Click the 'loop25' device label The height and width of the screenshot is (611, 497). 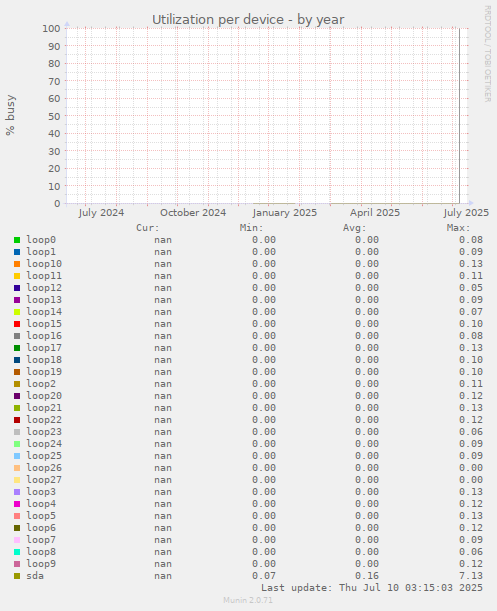pyautogui.click(x=44, y=456)
